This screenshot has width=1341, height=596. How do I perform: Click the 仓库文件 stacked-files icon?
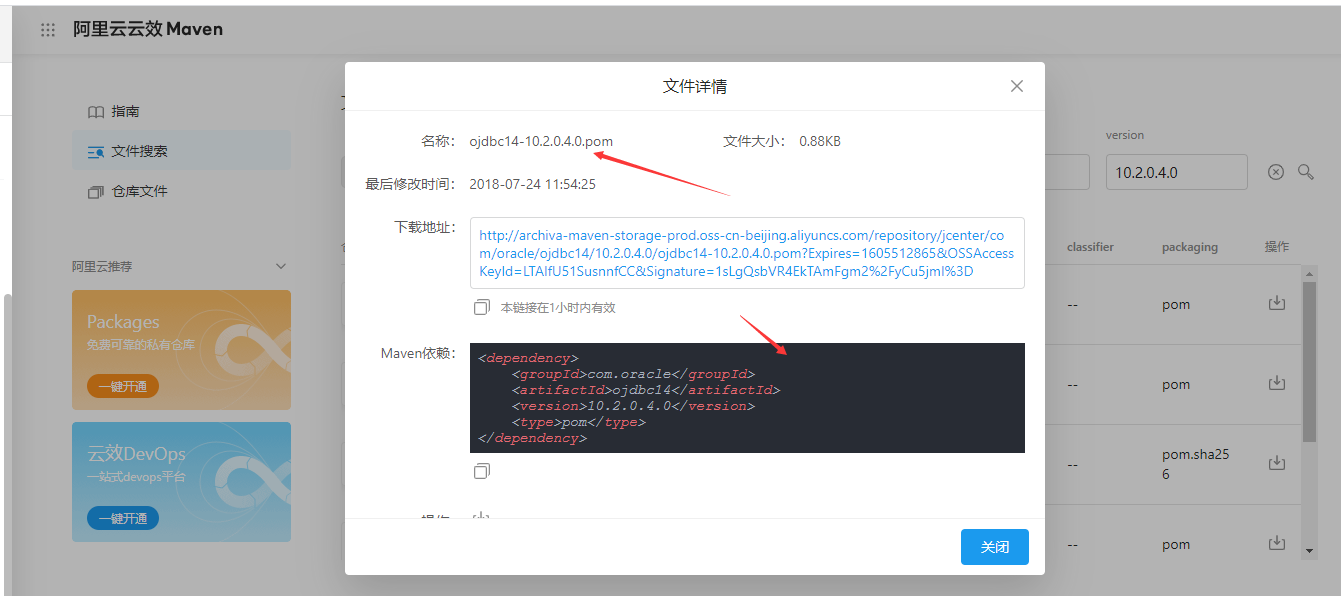tap(96, 192)
